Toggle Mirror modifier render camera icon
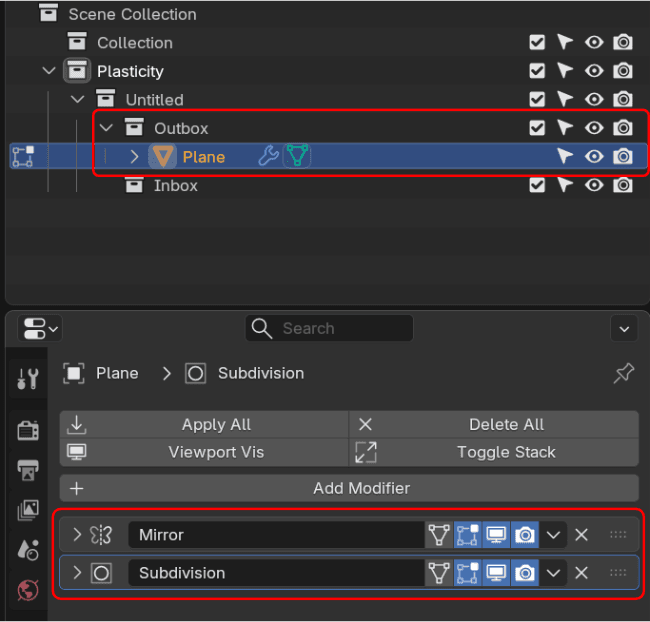 [x=524, y=535]
